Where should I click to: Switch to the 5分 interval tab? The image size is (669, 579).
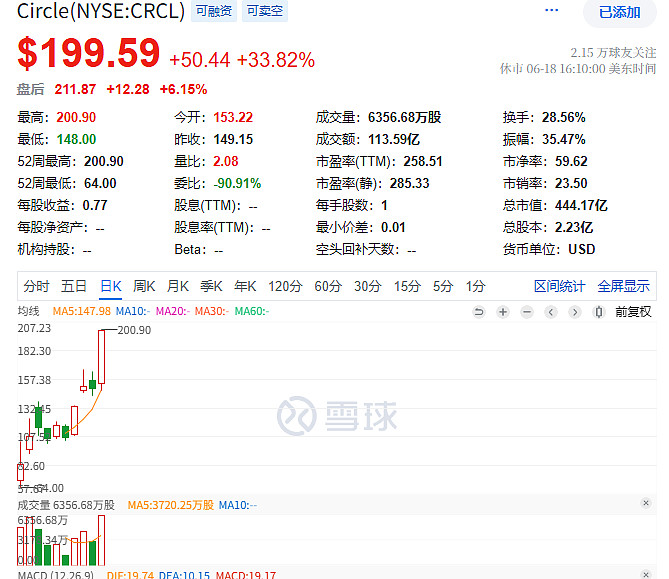[x=443, y=286]
